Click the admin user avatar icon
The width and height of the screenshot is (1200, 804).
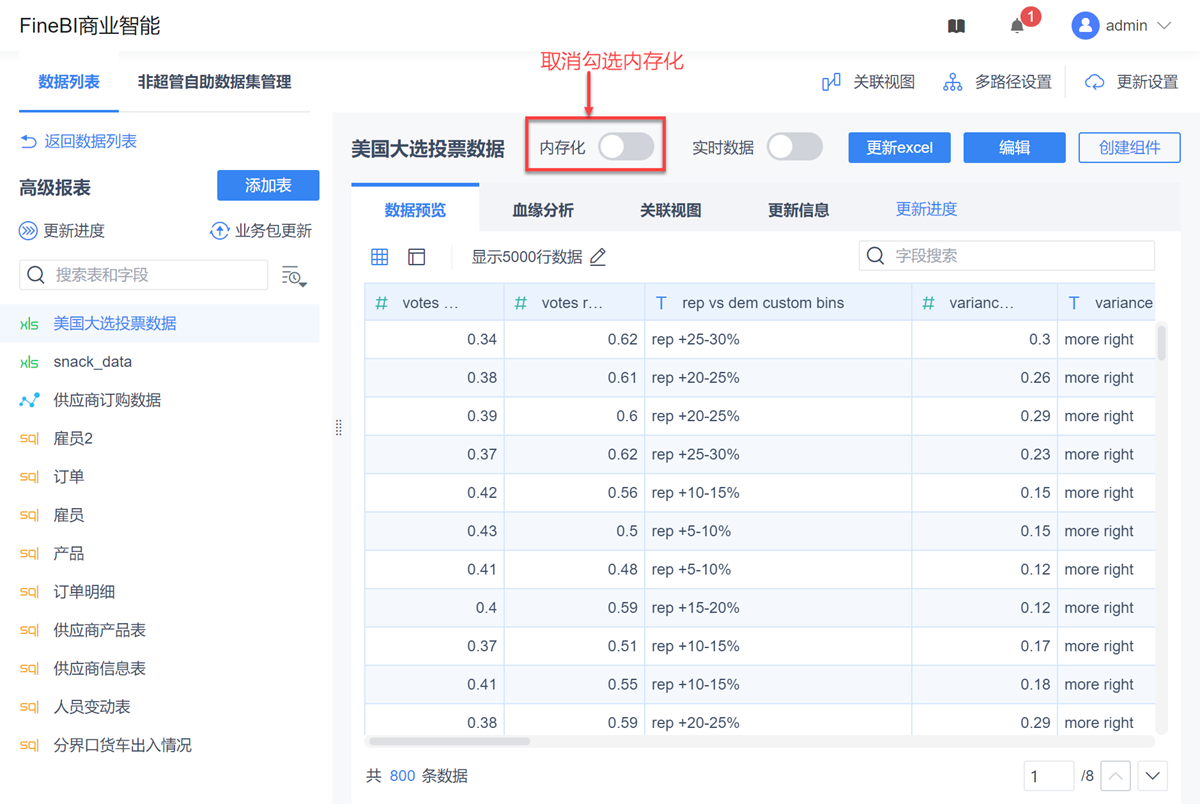(1085, 26)
